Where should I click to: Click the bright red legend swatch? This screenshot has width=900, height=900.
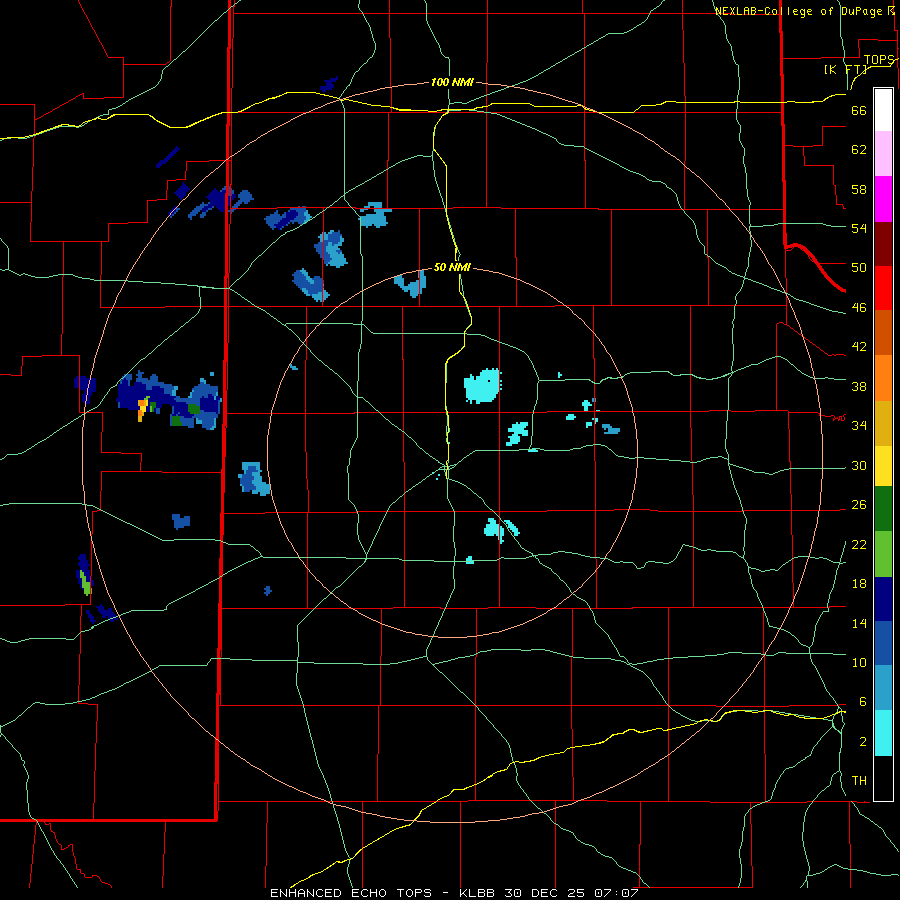point(883,288)
